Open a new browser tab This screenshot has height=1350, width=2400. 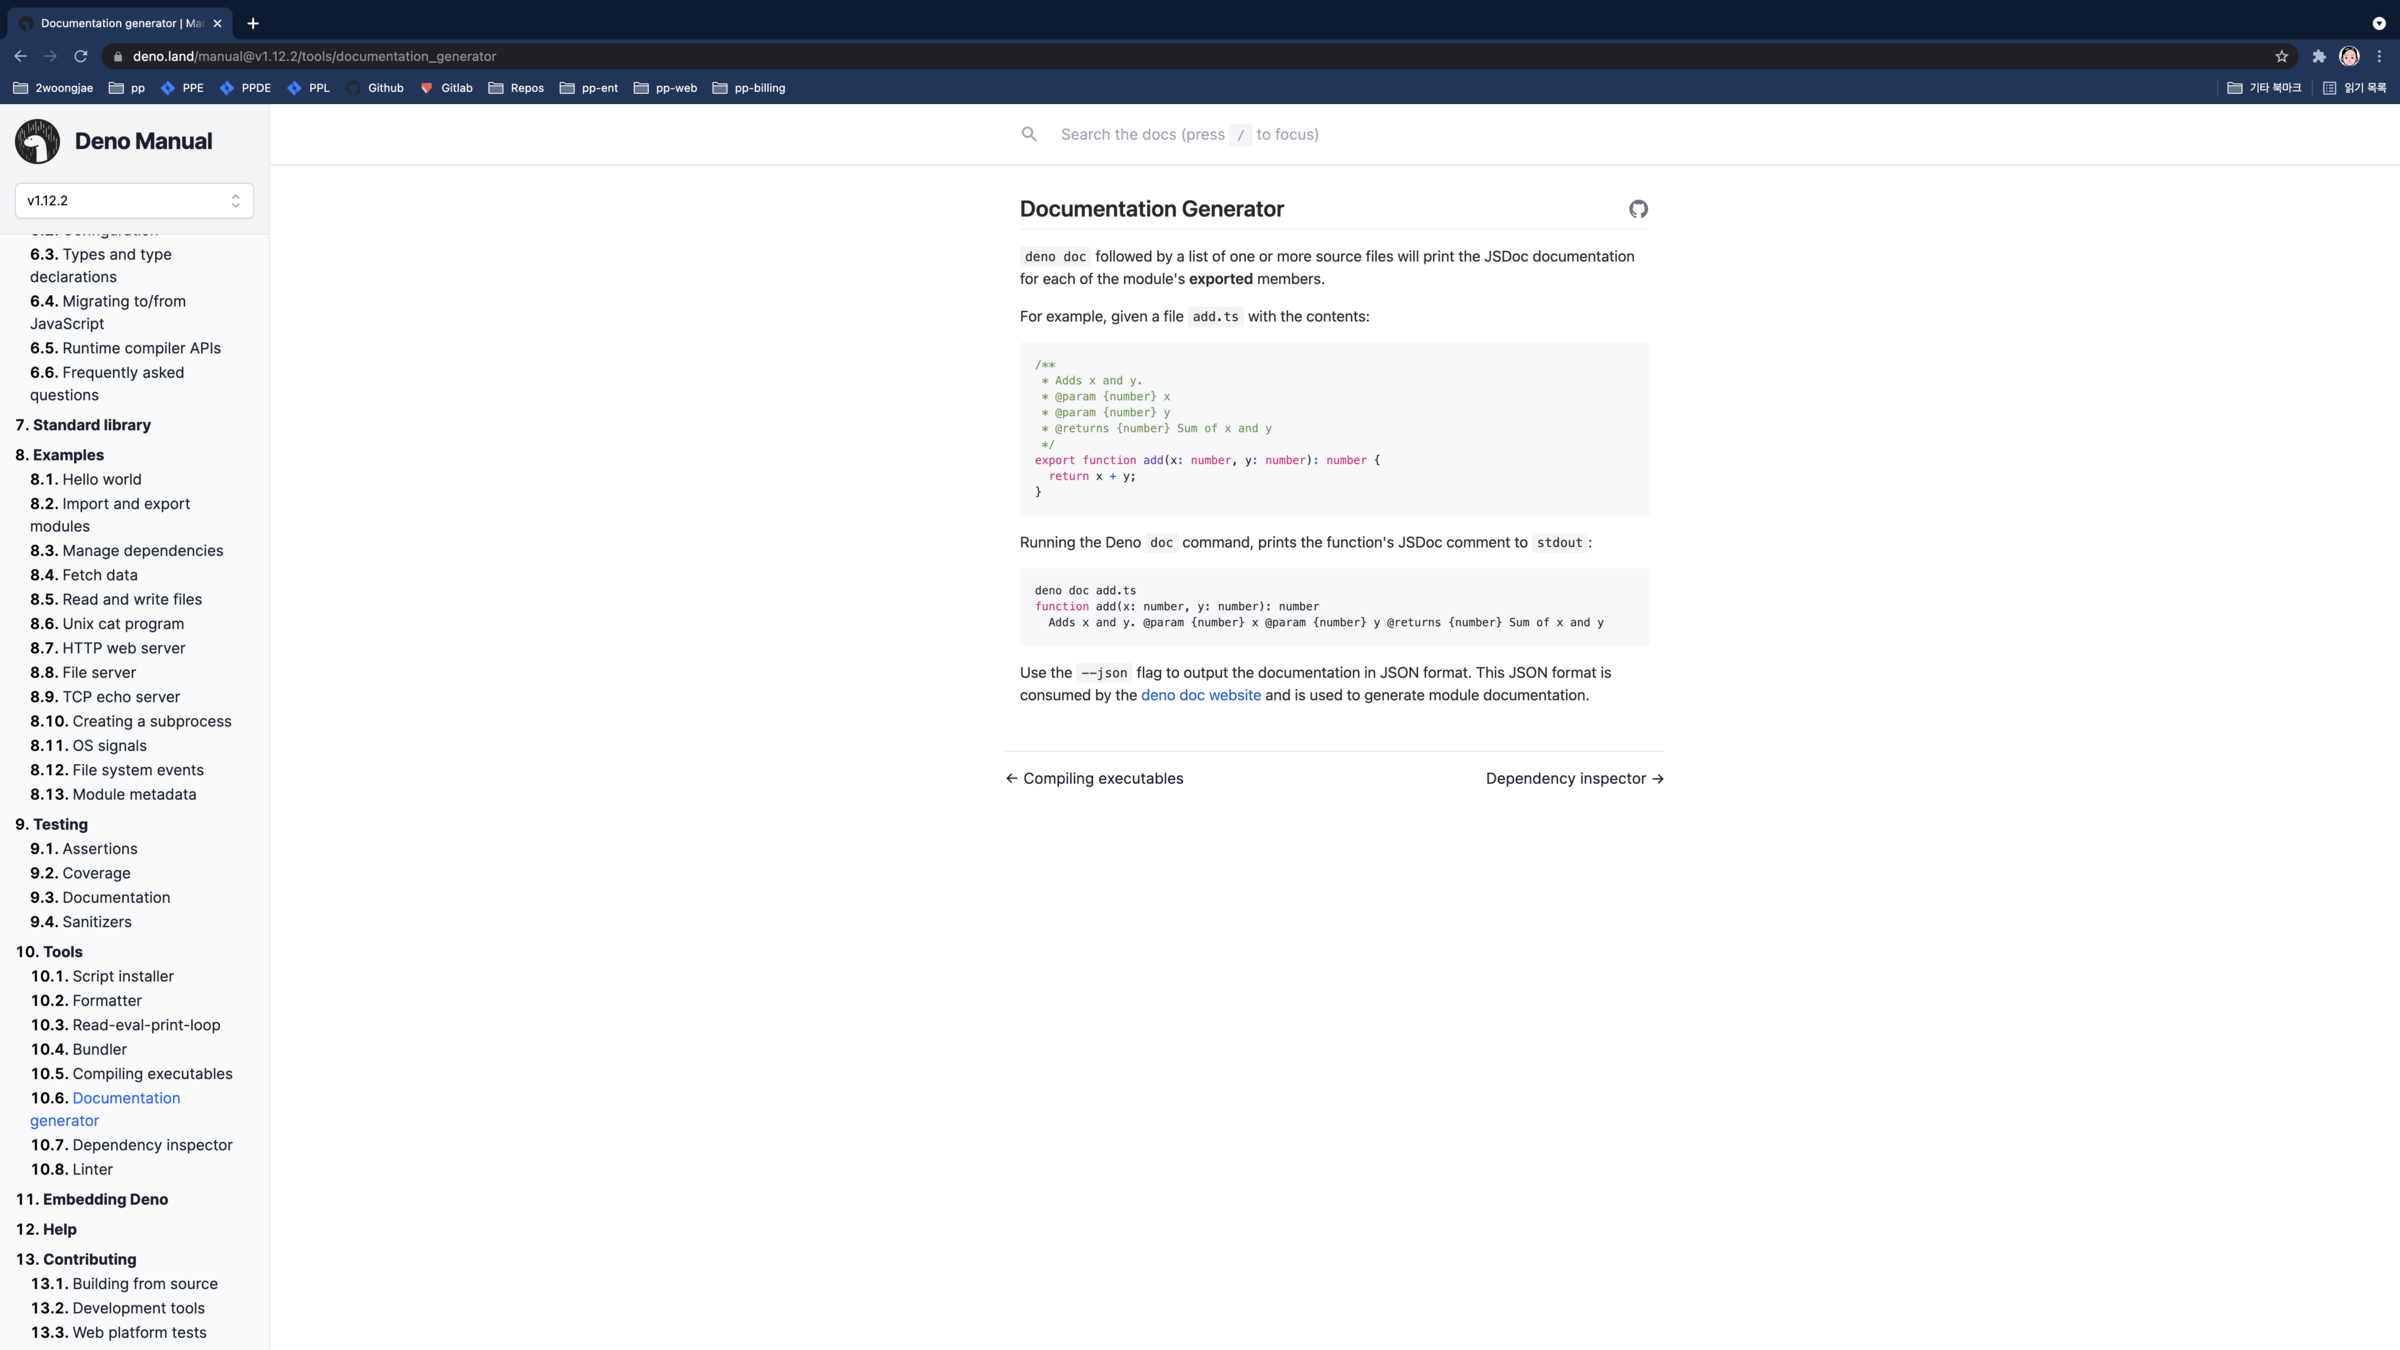click(x=253, y=23)
